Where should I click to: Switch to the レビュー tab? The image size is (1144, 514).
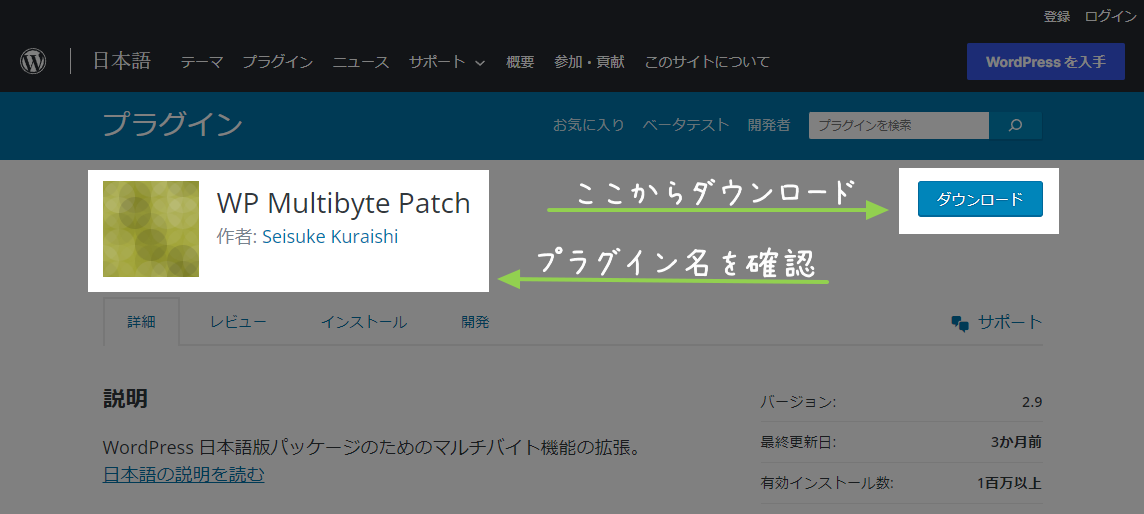[x=238, y=322]
